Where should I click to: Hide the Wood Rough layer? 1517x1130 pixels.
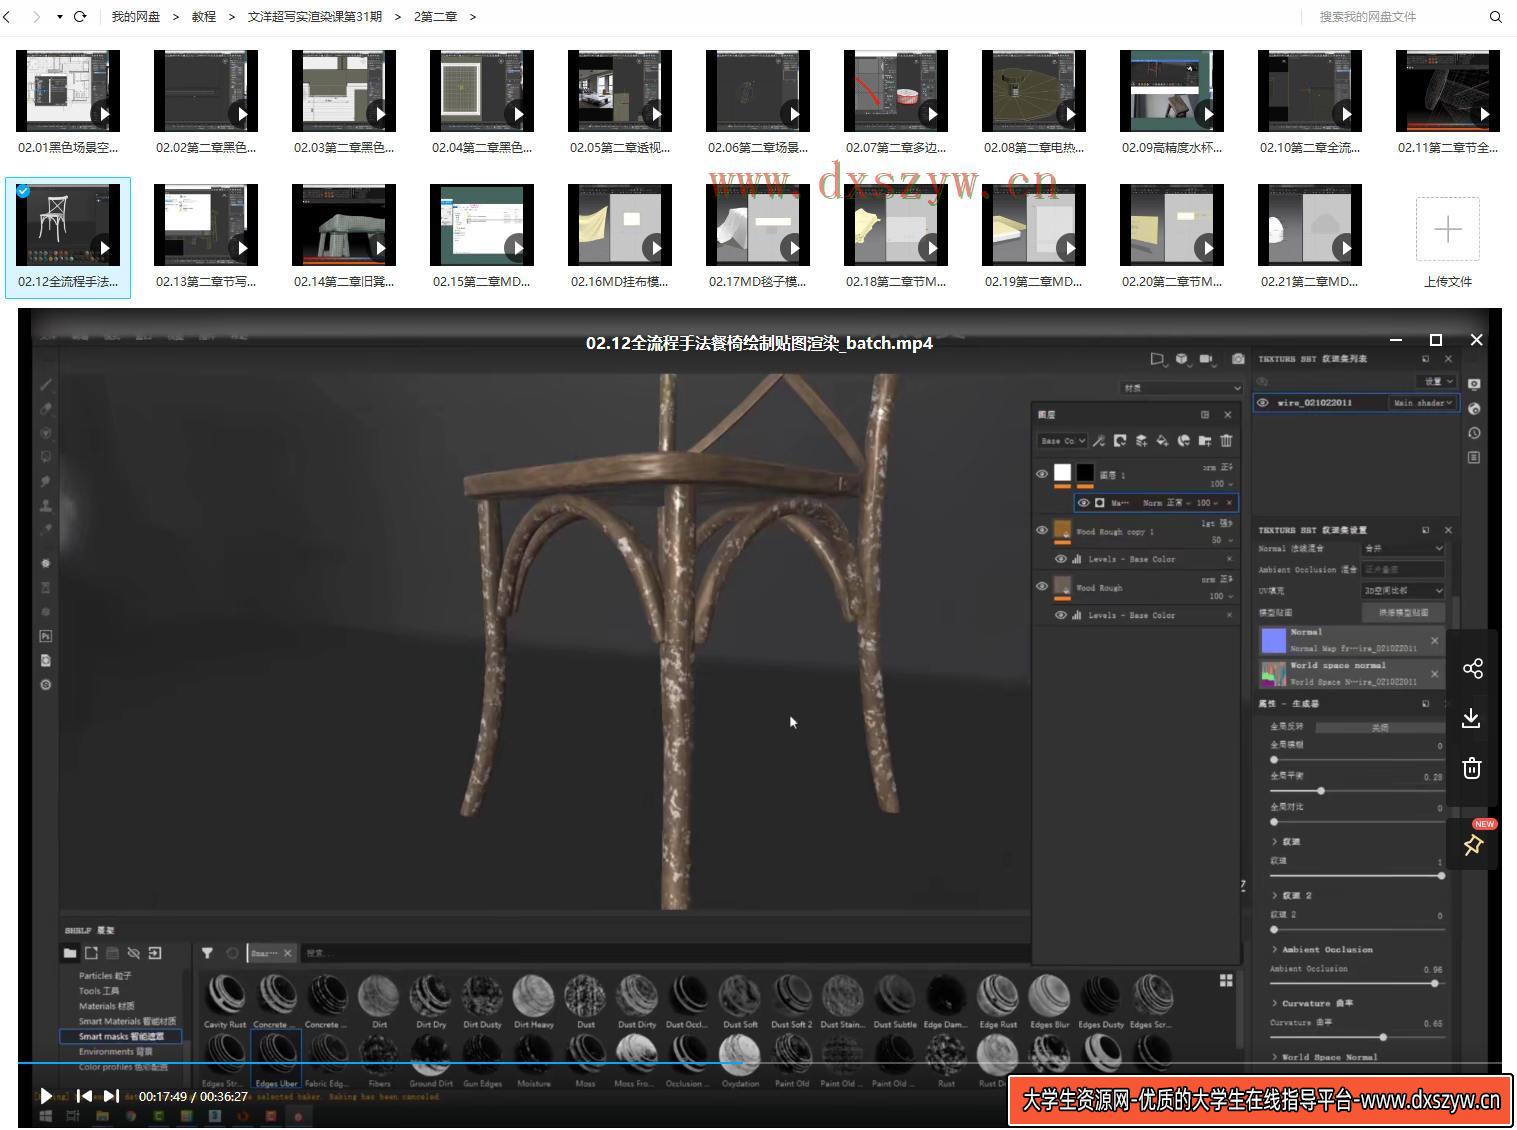pos(1042,587)
